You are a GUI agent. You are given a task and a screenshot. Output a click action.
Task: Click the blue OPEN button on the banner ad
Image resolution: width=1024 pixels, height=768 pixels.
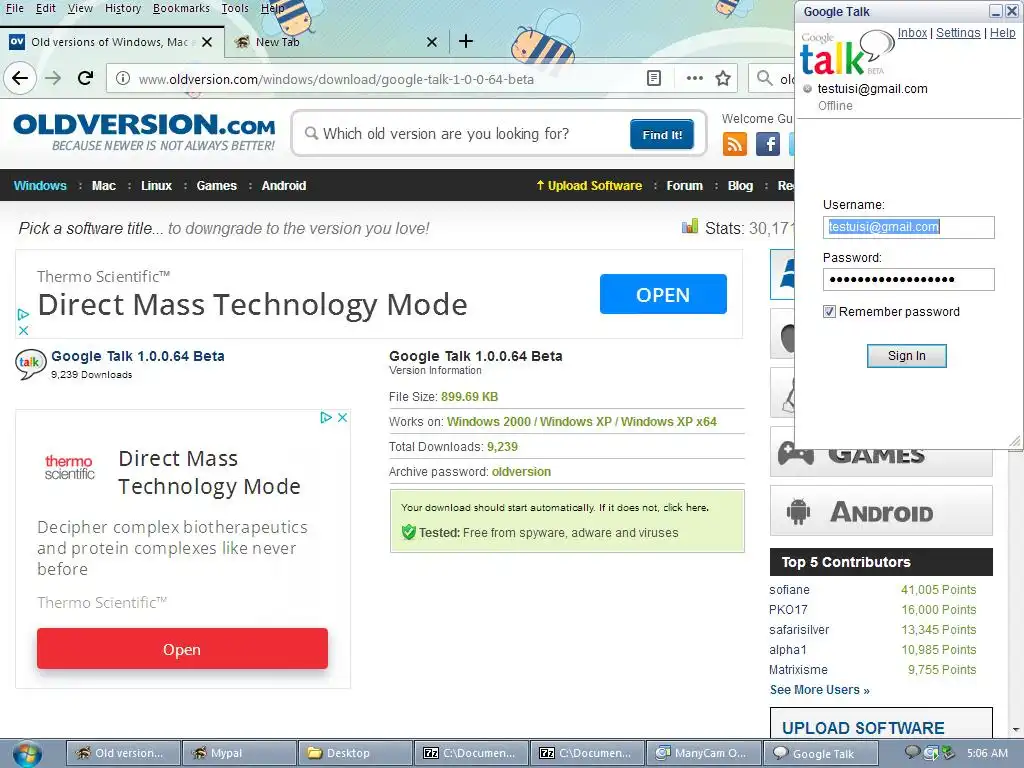pos(663,295)
